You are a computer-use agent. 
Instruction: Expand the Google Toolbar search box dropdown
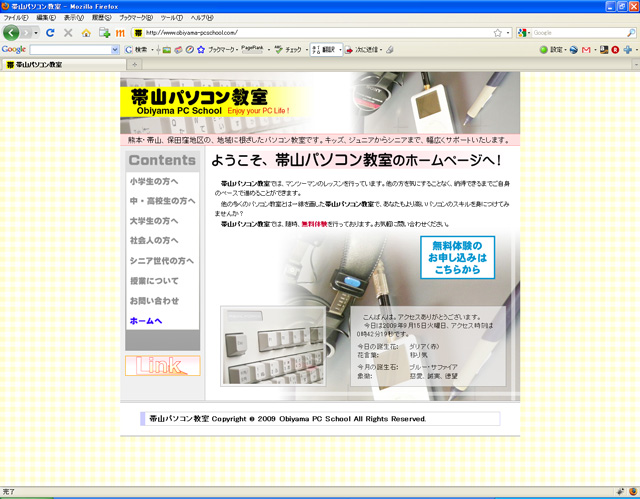115,49
